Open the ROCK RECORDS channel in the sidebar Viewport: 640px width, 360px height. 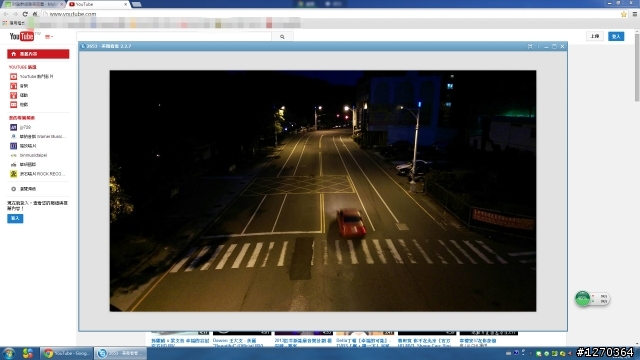point(42,174)
